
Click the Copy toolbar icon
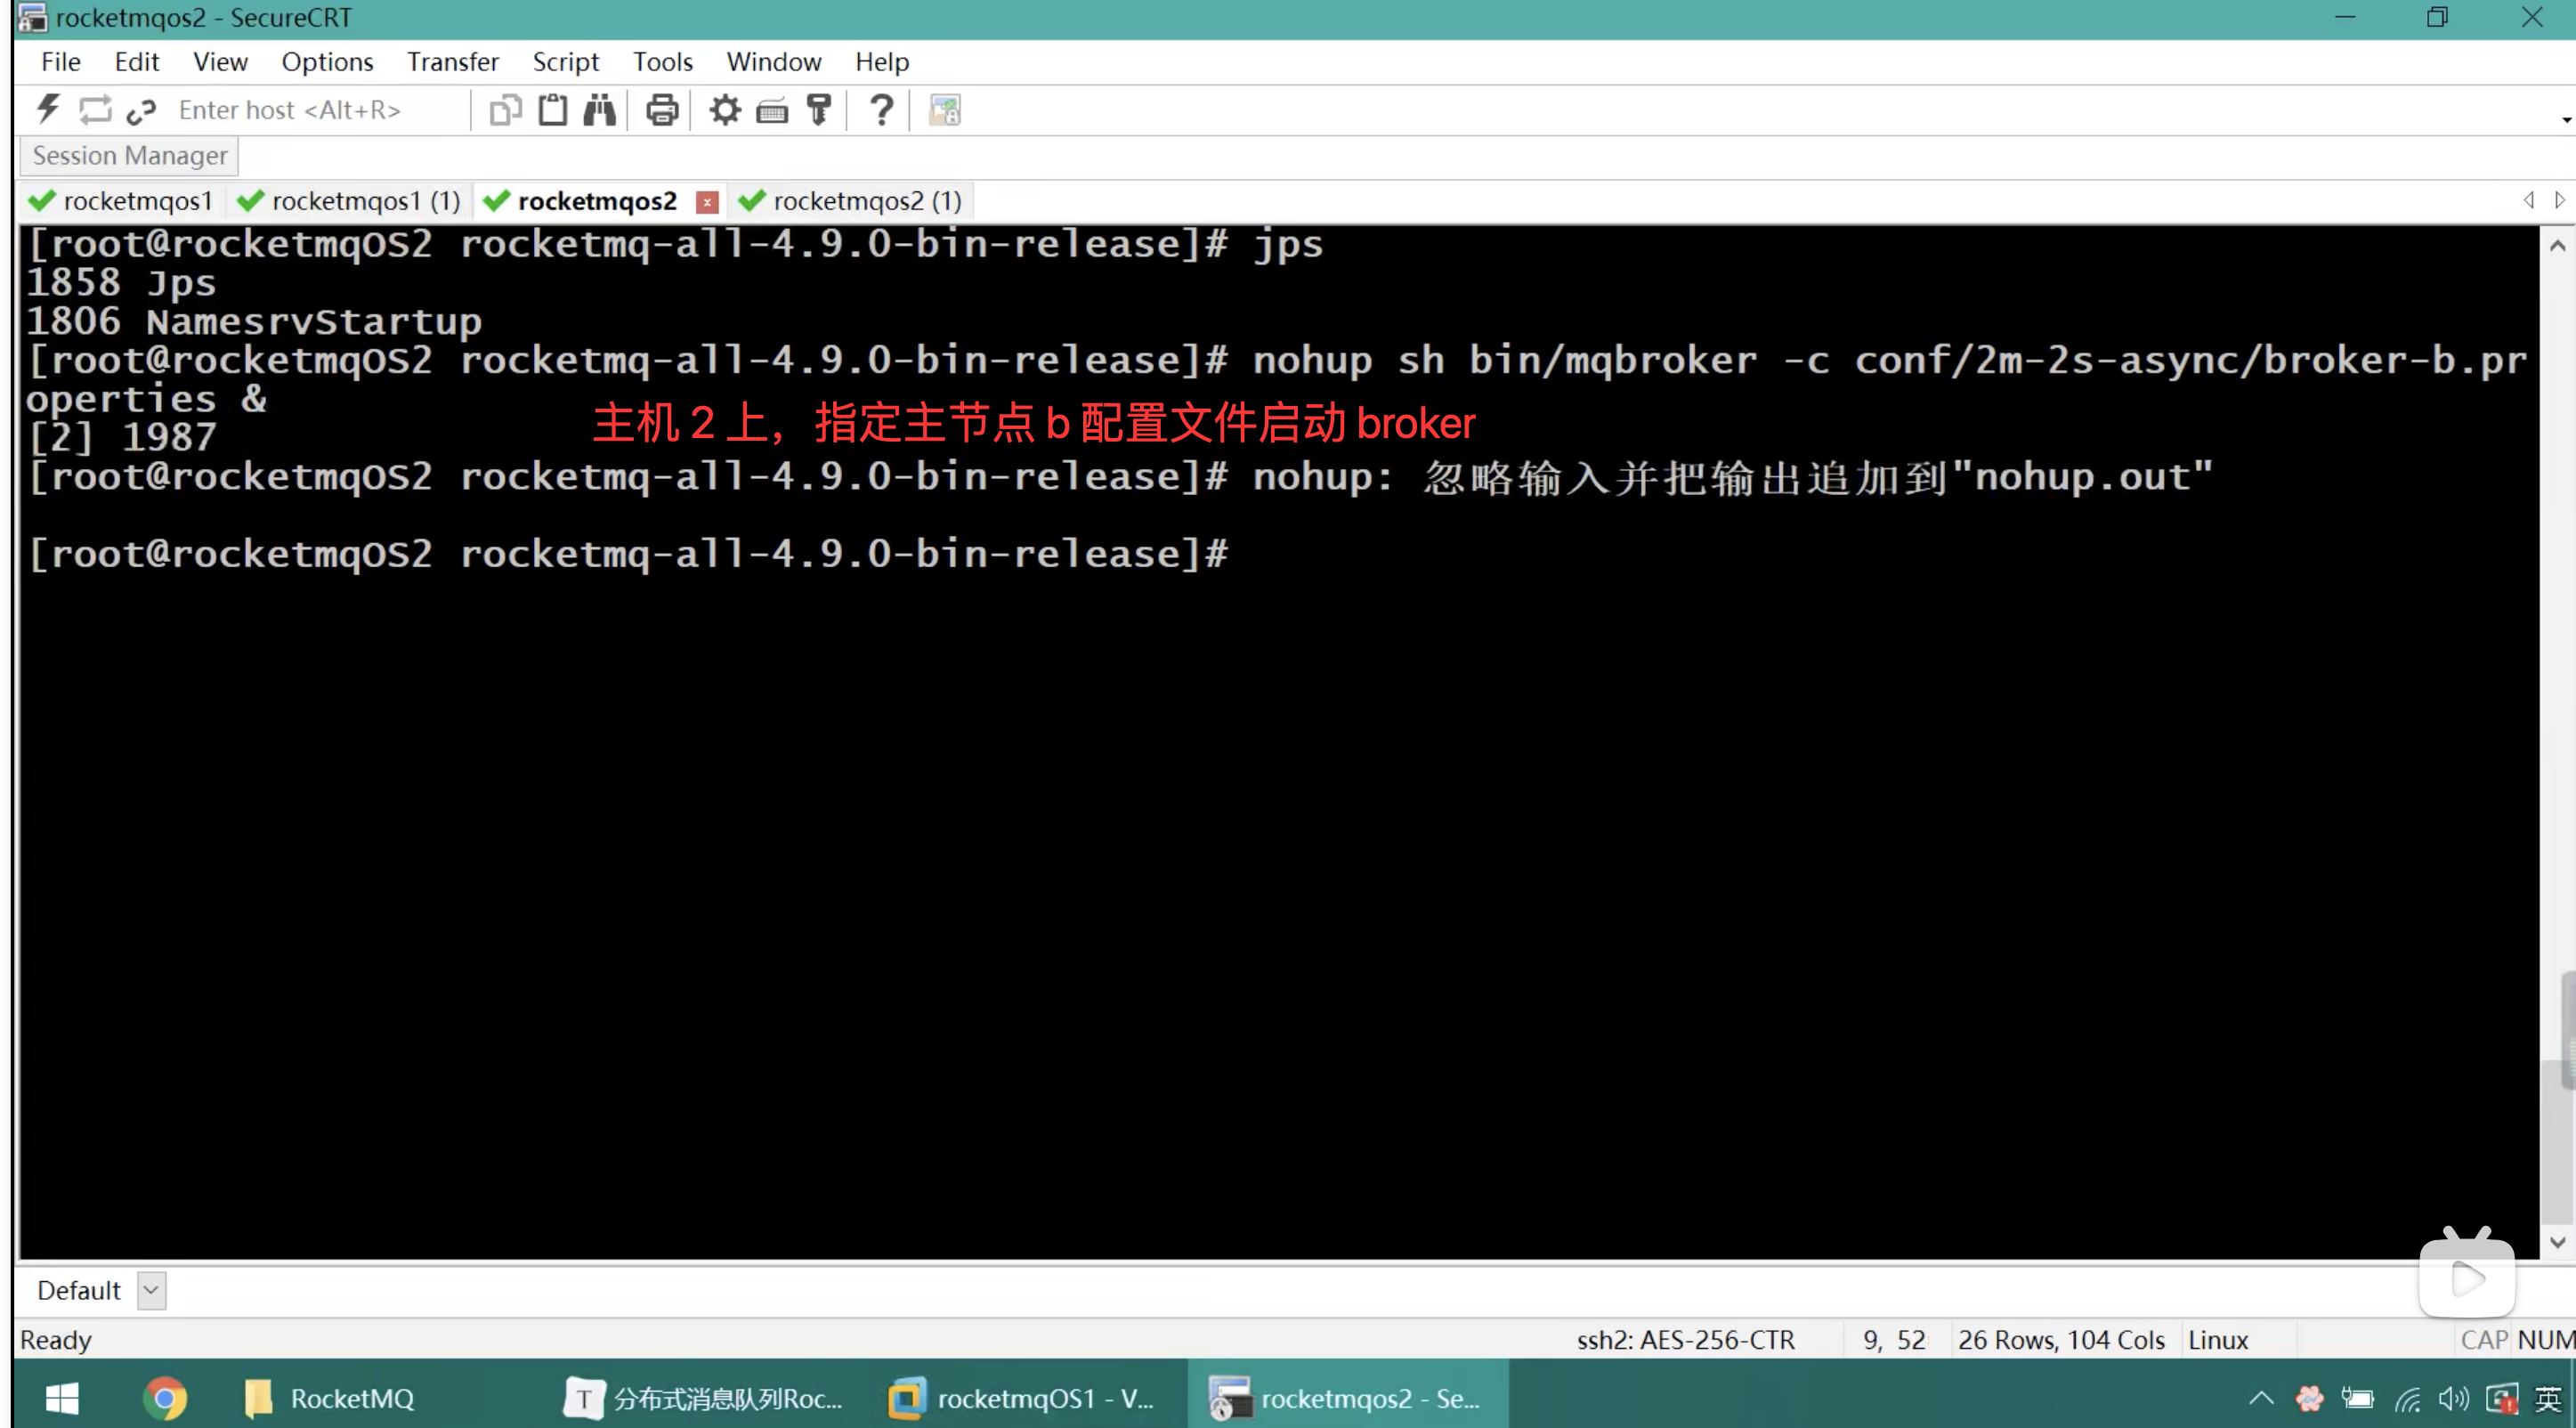click(x=506, y=109)
